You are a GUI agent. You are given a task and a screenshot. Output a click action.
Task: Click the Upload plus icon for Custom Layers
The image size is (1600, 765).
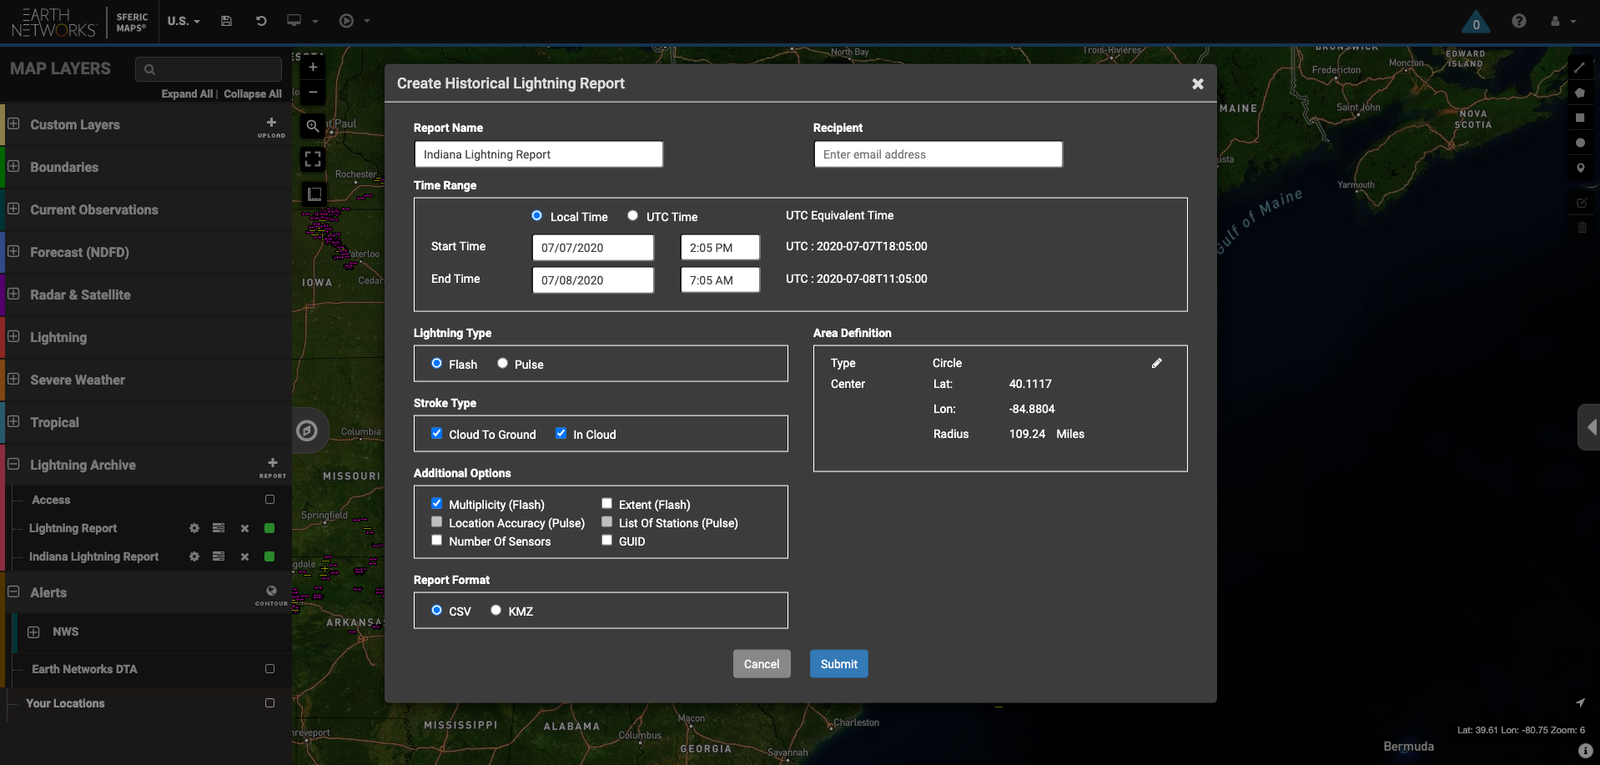271,126
